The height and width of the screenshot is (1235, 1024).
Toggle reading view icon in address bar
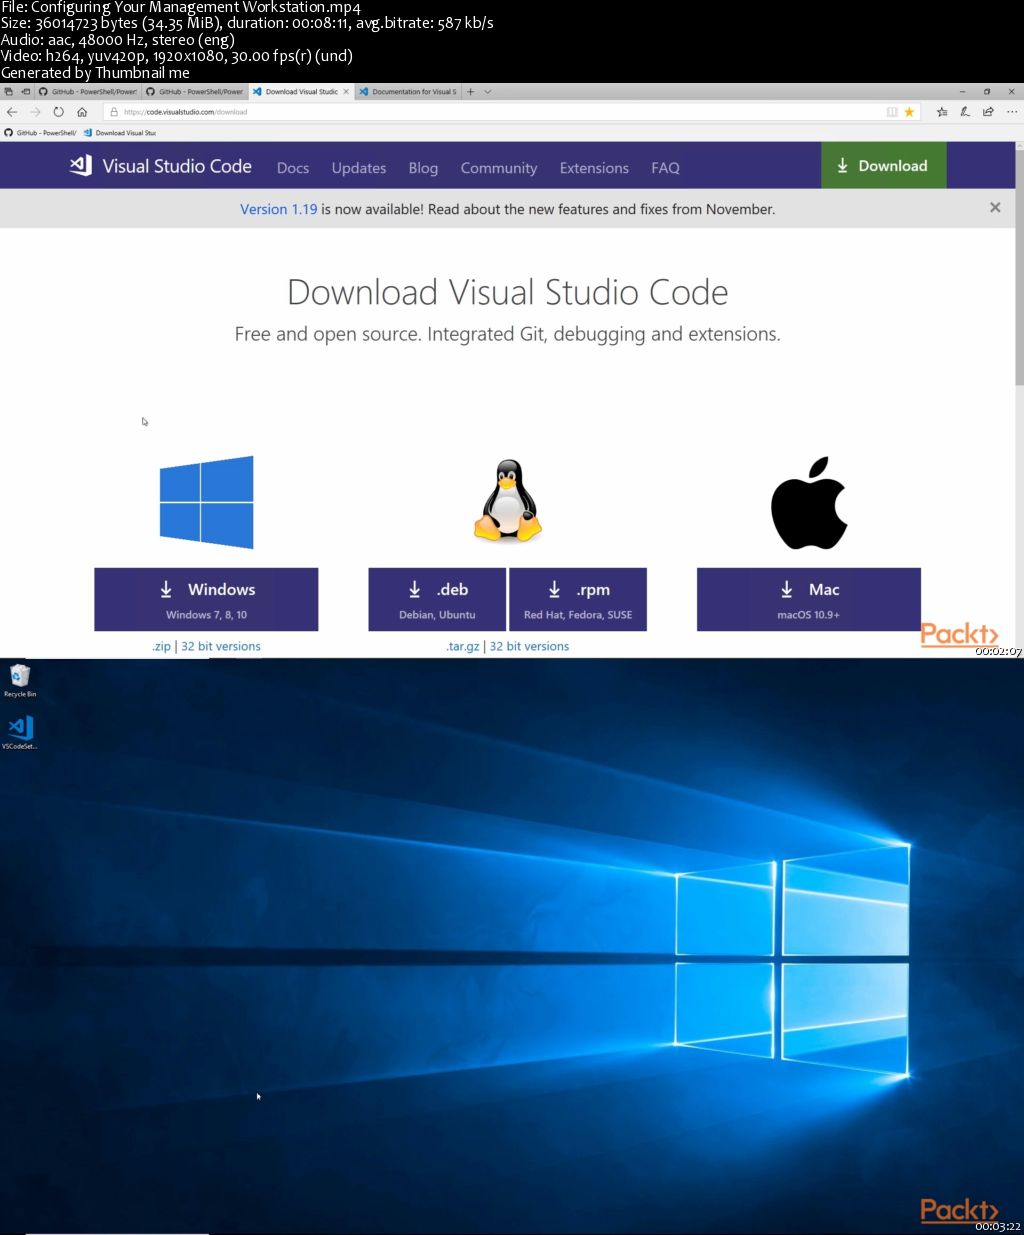pos(892,112)
